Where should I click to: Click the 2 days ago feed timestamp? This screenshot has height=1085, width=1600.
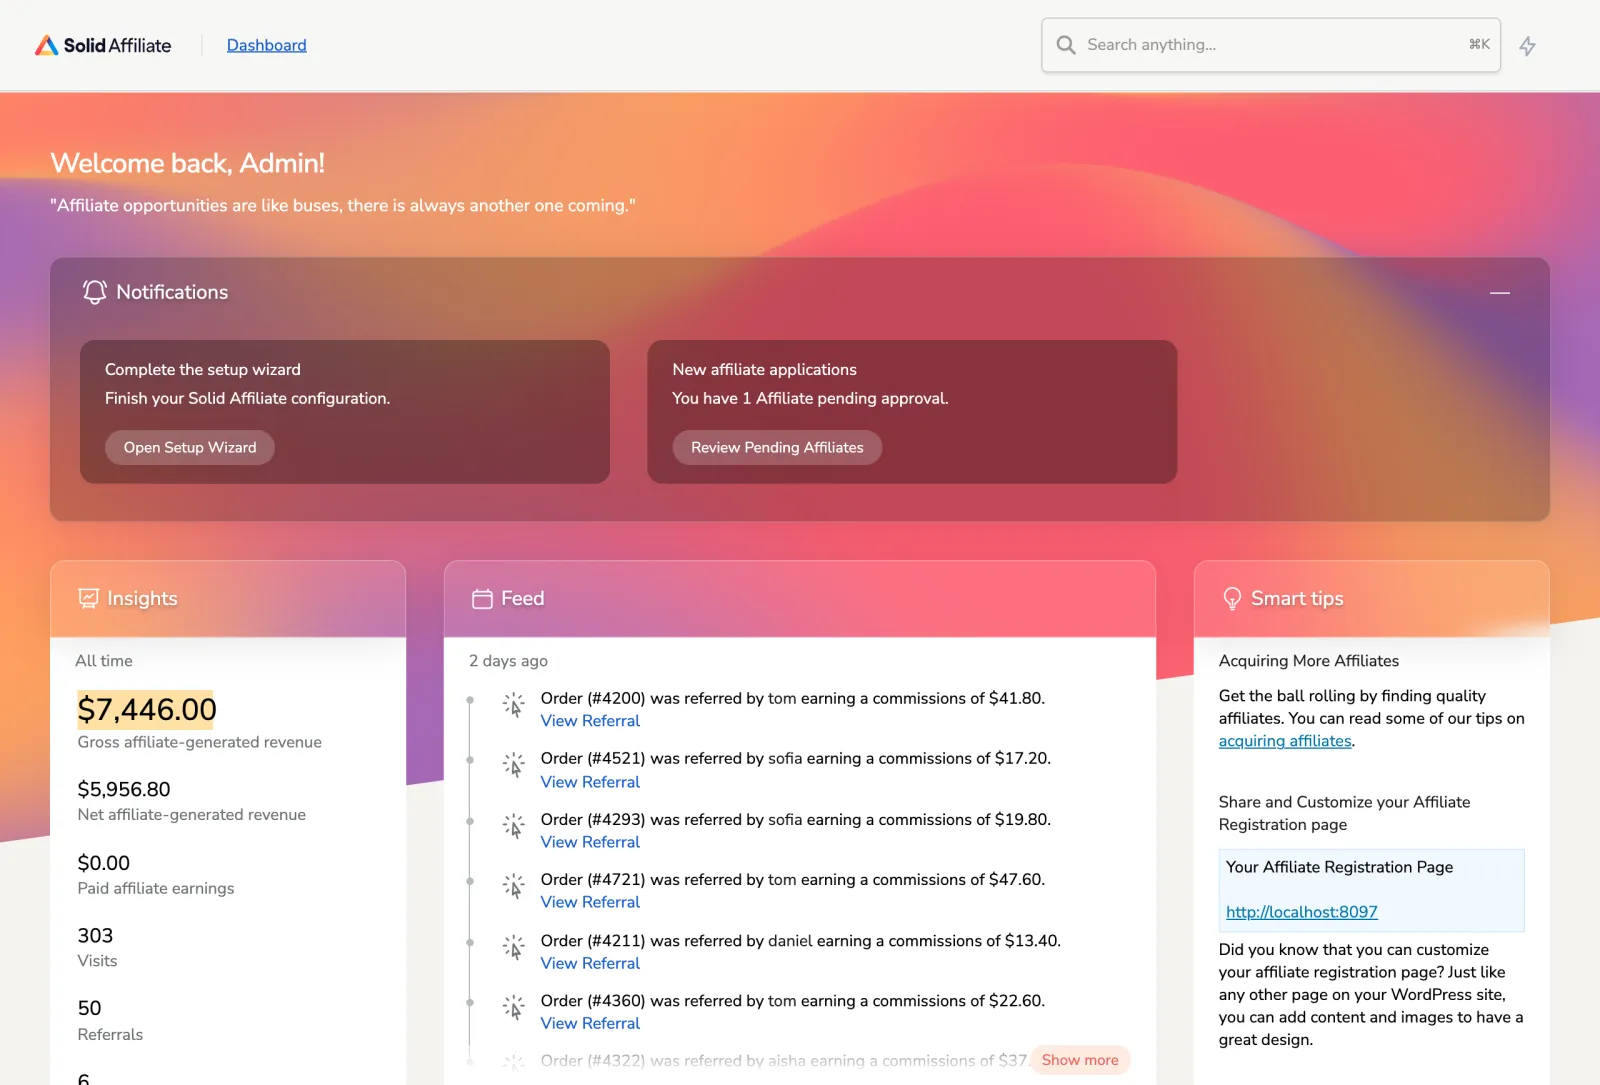click(508, 661)
